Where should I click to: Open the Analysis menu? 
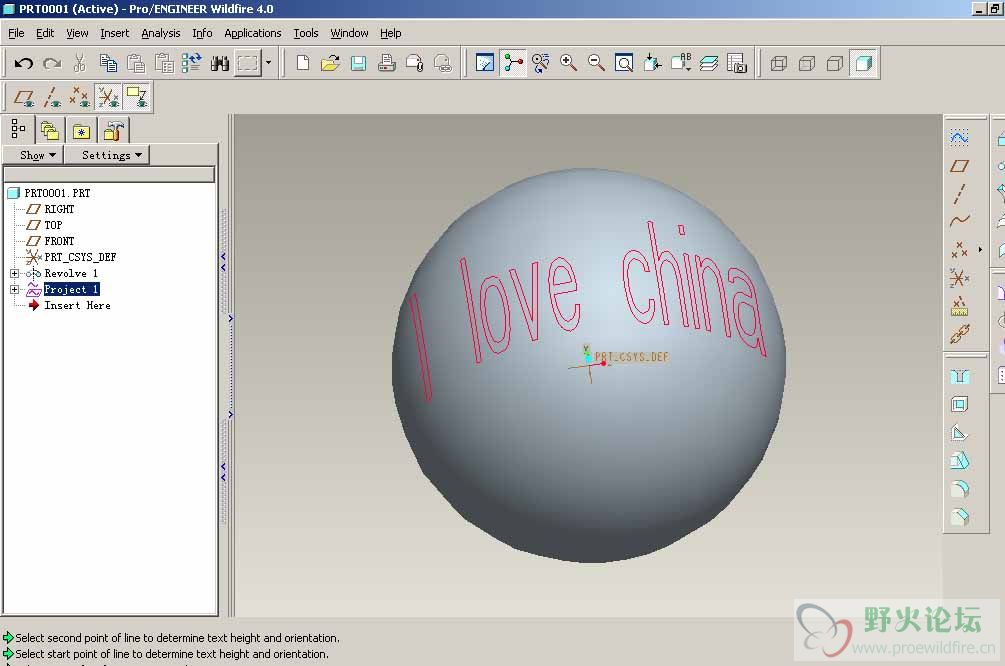click(161, 33)
